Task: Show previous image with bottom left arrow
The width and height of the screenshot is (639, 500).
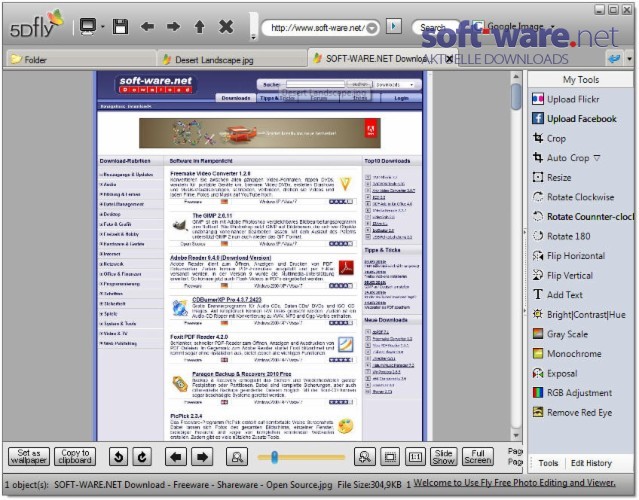Action: point(176,457)
